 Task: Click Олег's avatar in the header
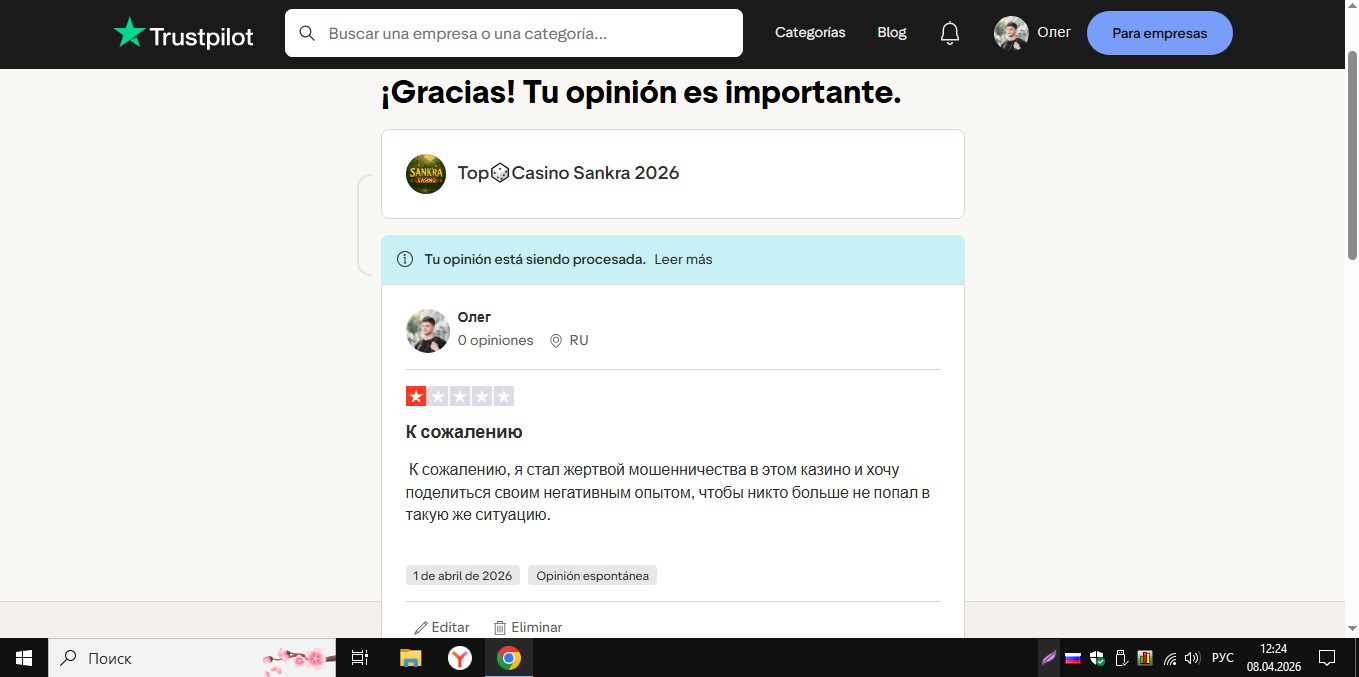tap(1011, 33)
